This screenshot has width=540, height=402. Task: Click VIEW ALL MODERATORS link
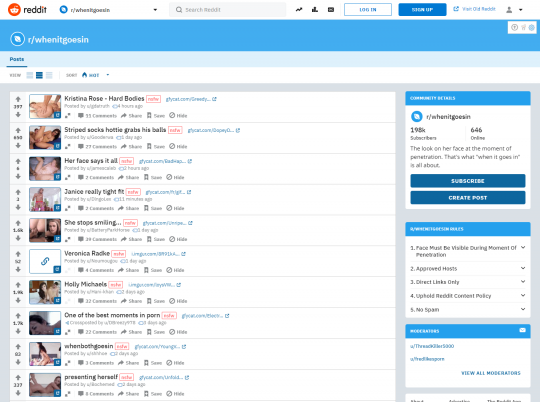coord(491,373)
